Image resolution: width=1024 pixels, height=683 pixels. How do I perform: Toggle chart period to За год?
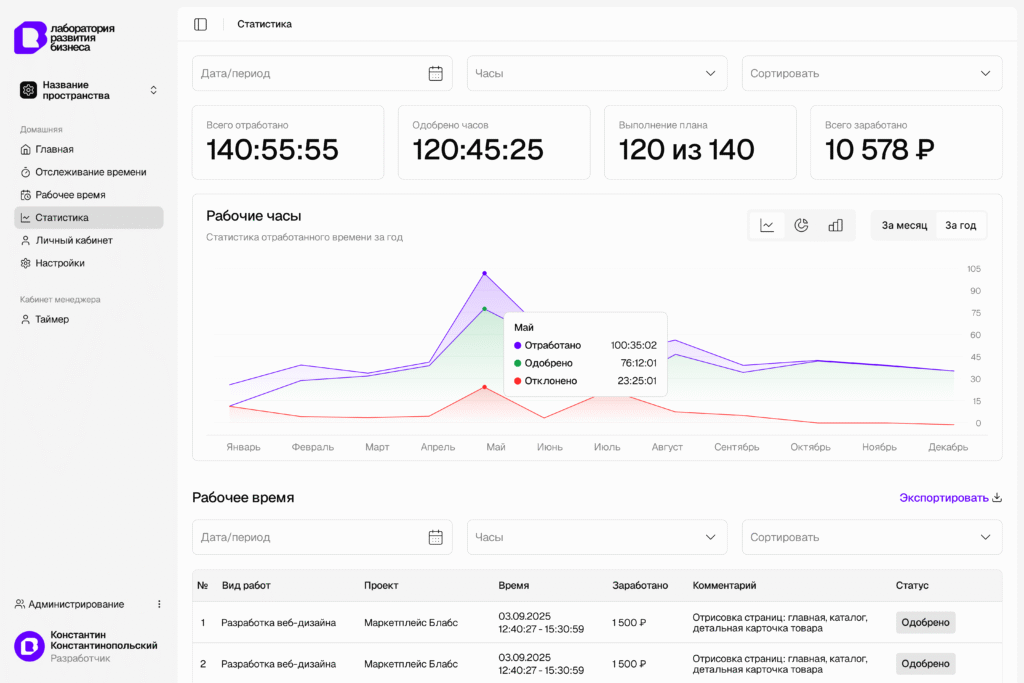960,225
